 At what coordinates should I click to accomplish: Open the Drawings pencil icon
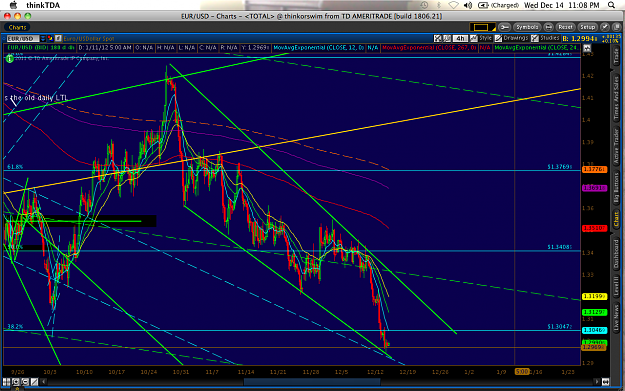tap(498, 38)
